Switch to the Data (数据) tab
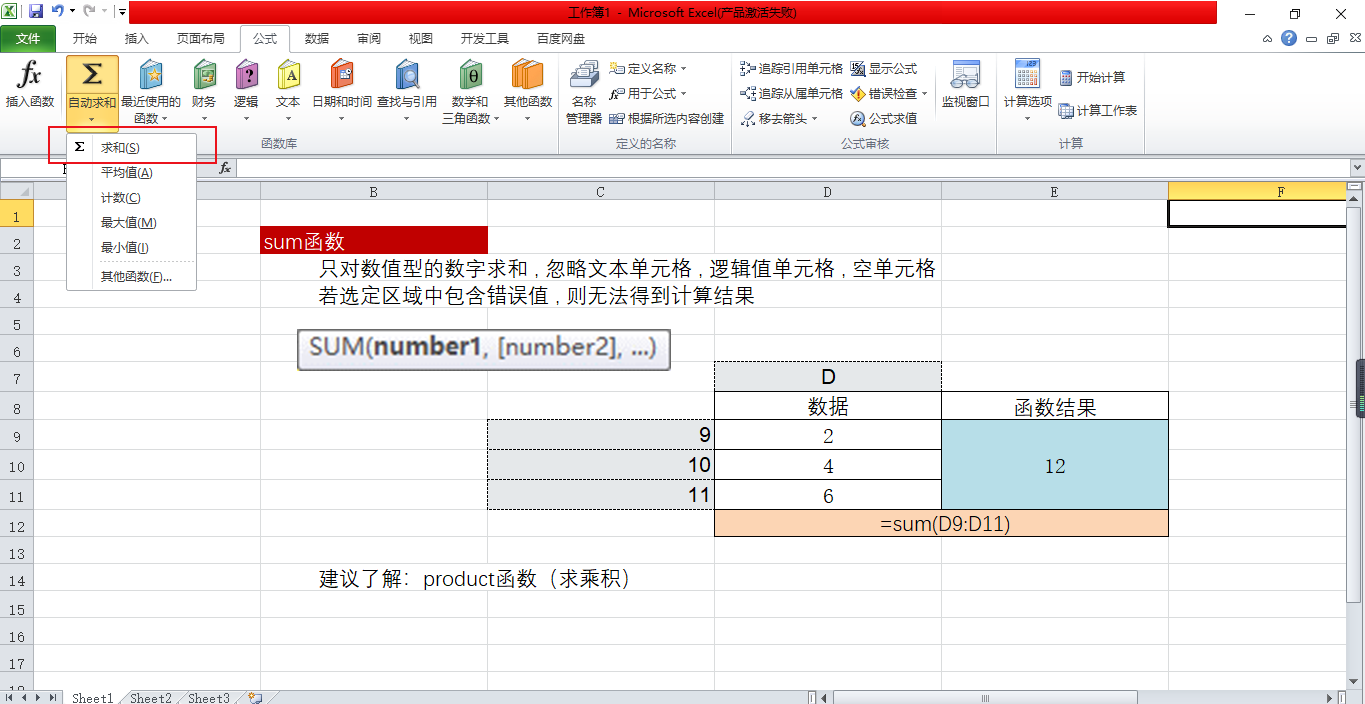The image size is (1365, 704). pyautogui.click(x=317, y=39)
